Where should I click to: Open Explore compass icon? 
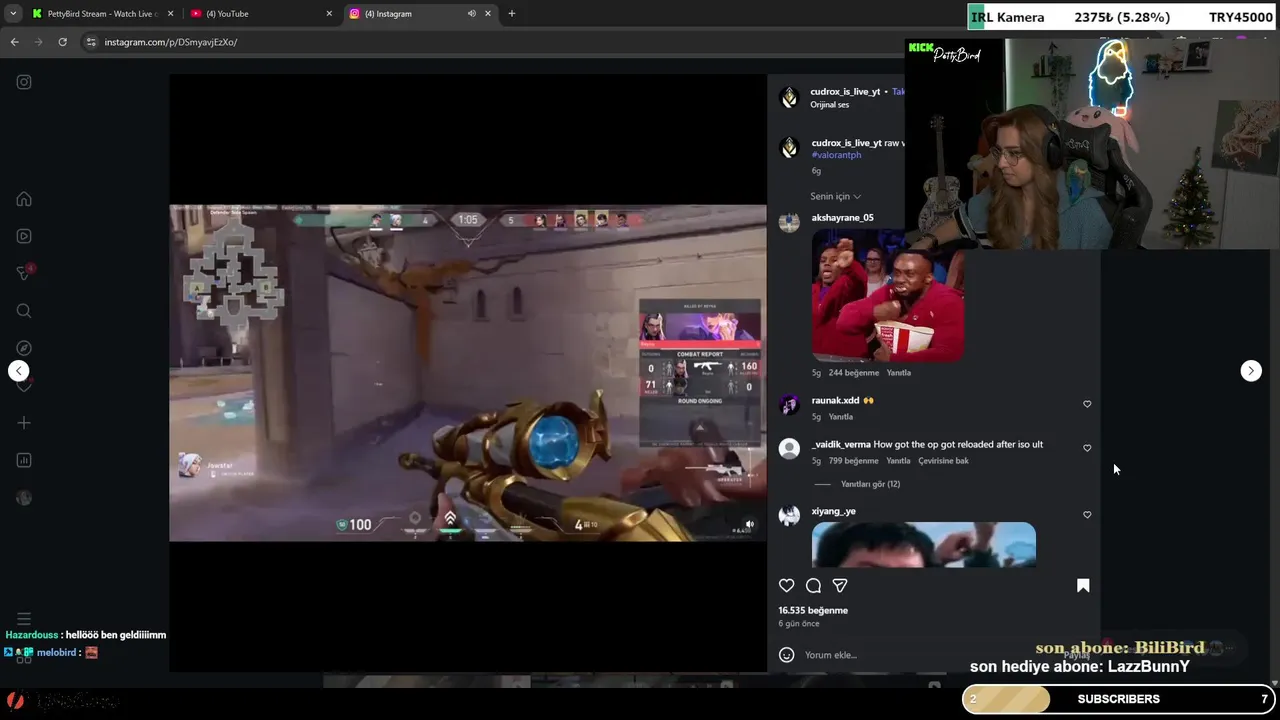[24, 348]
